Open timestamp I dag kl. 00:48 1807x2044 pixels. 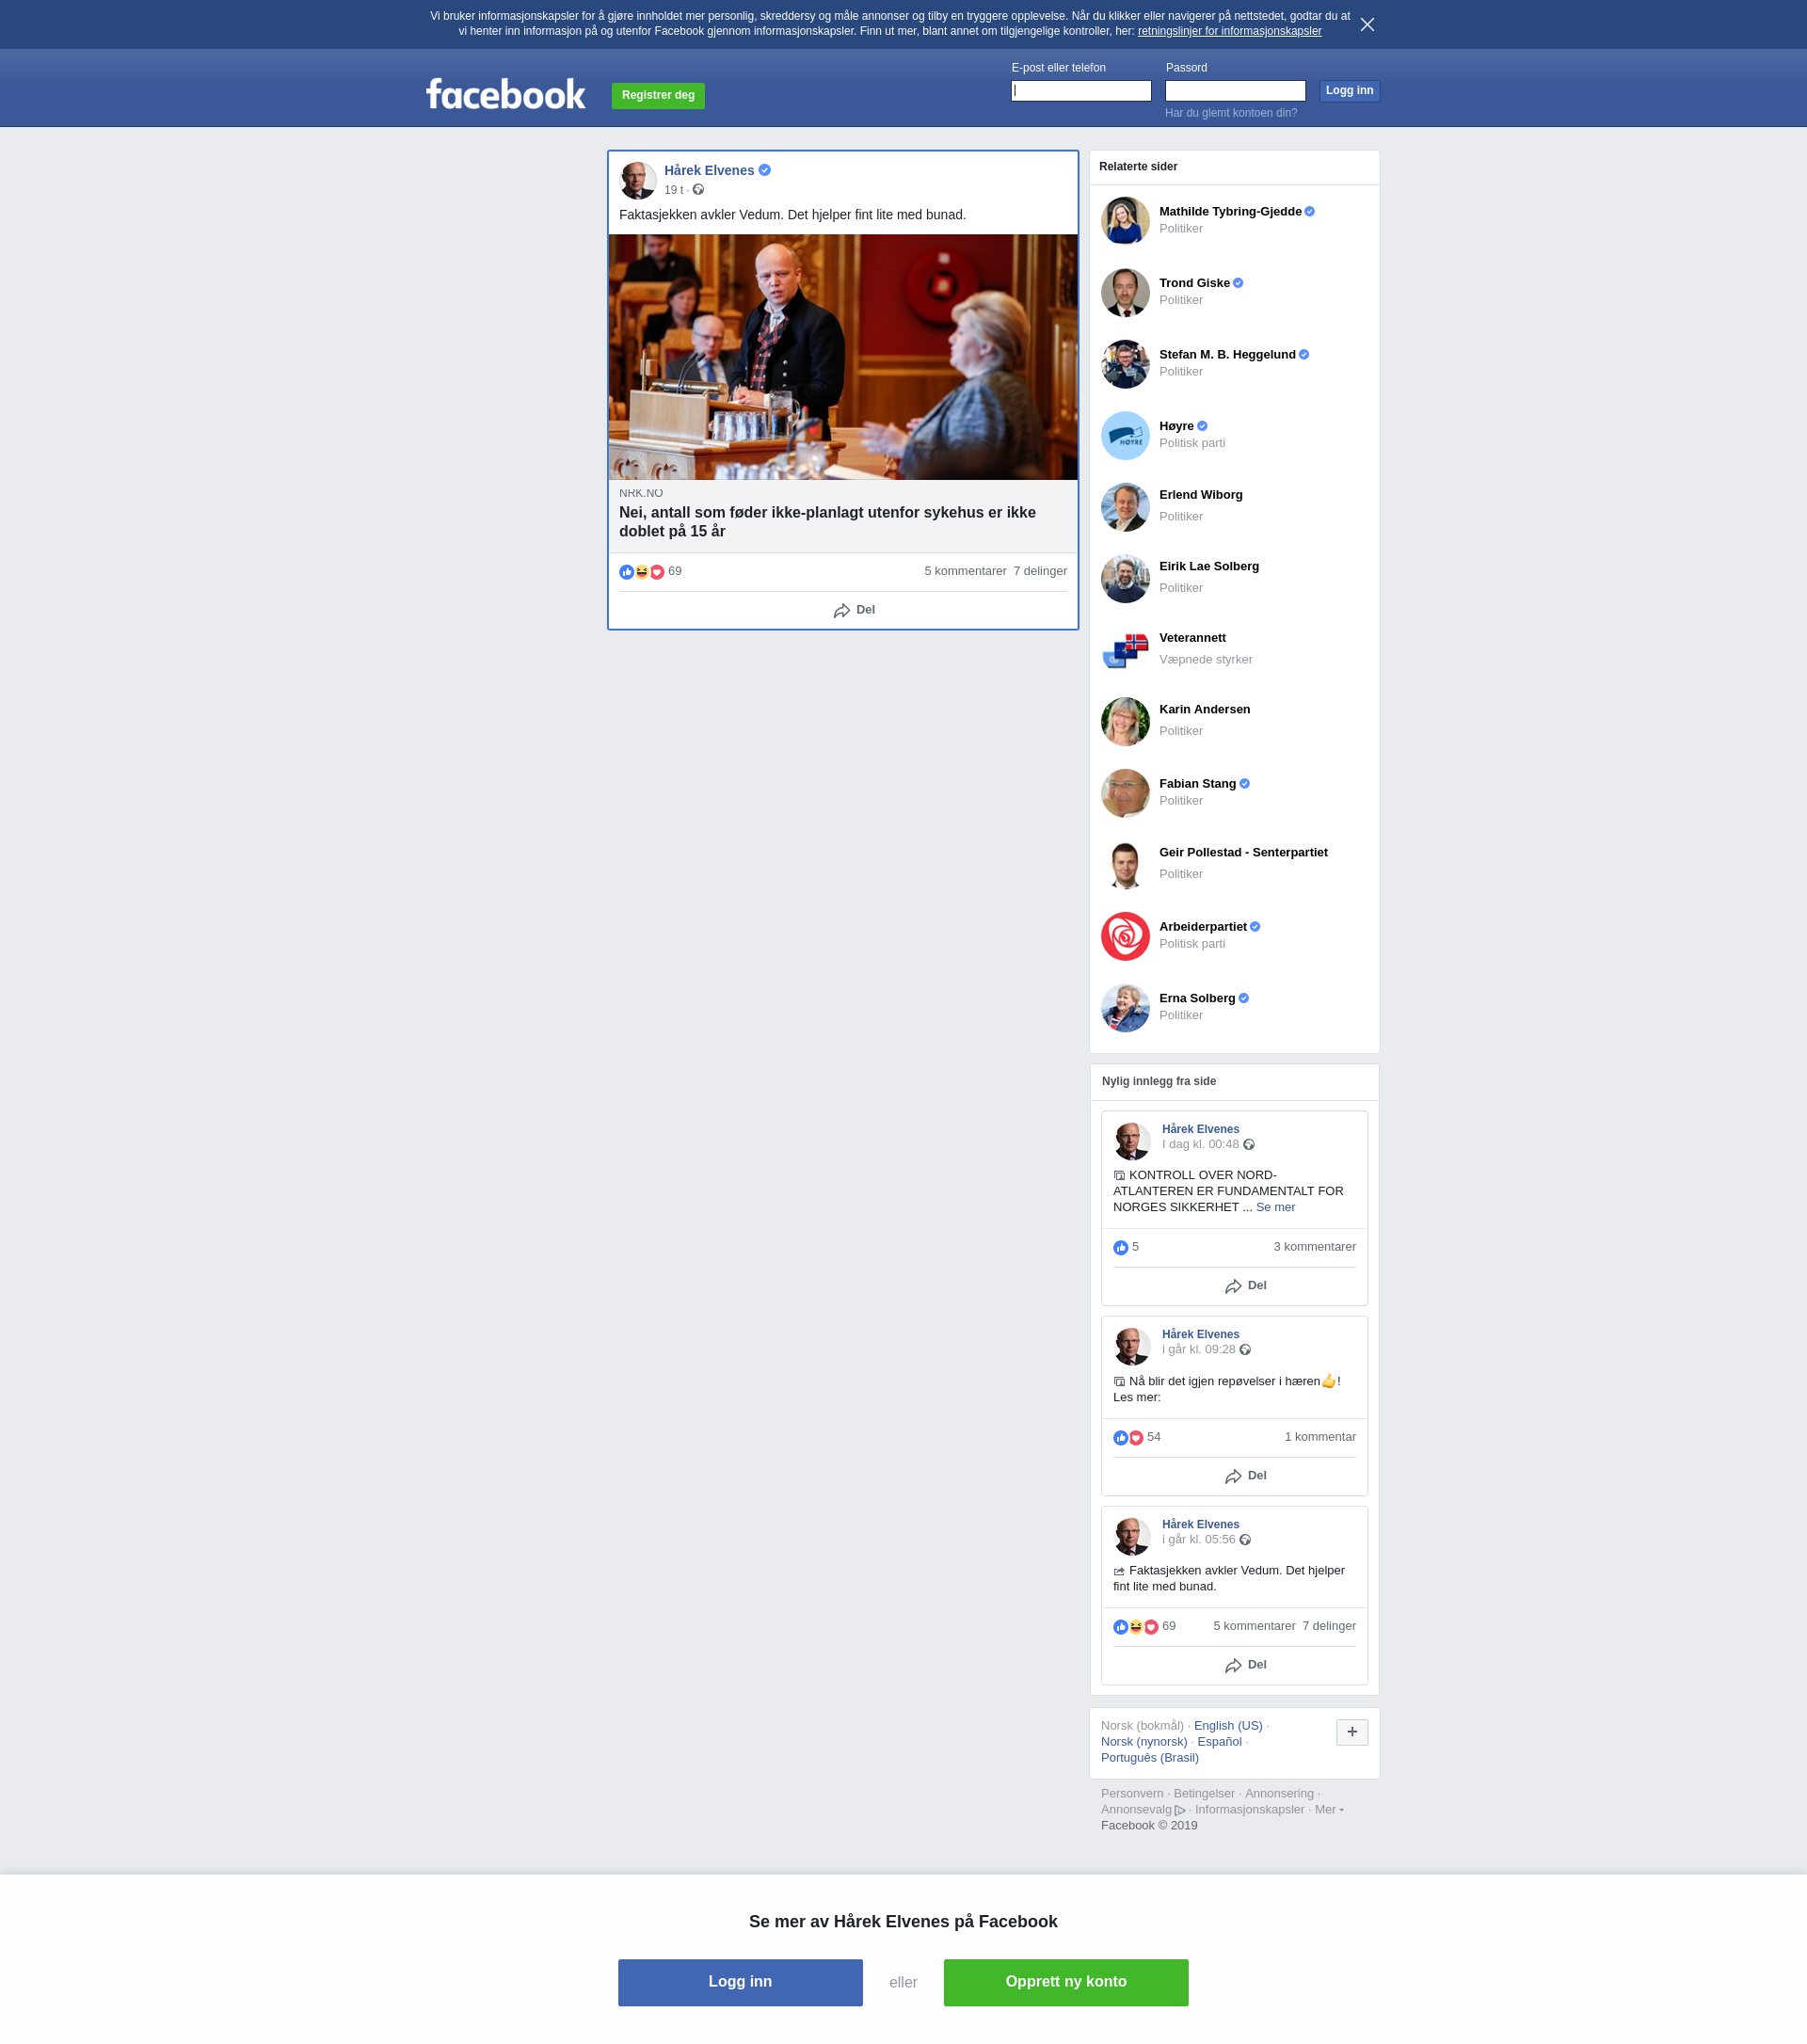[x=1200, y=1144]
